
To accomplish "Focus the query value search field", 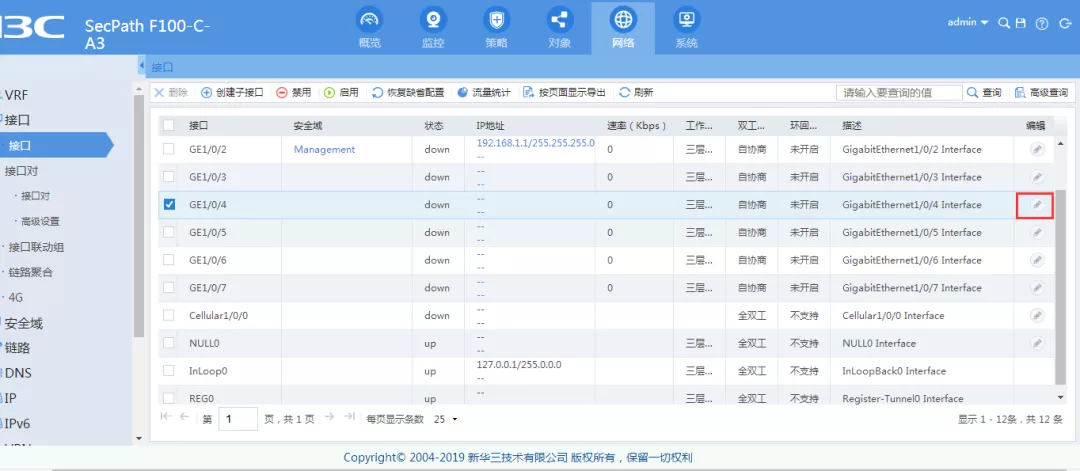I will coord(899,92).
